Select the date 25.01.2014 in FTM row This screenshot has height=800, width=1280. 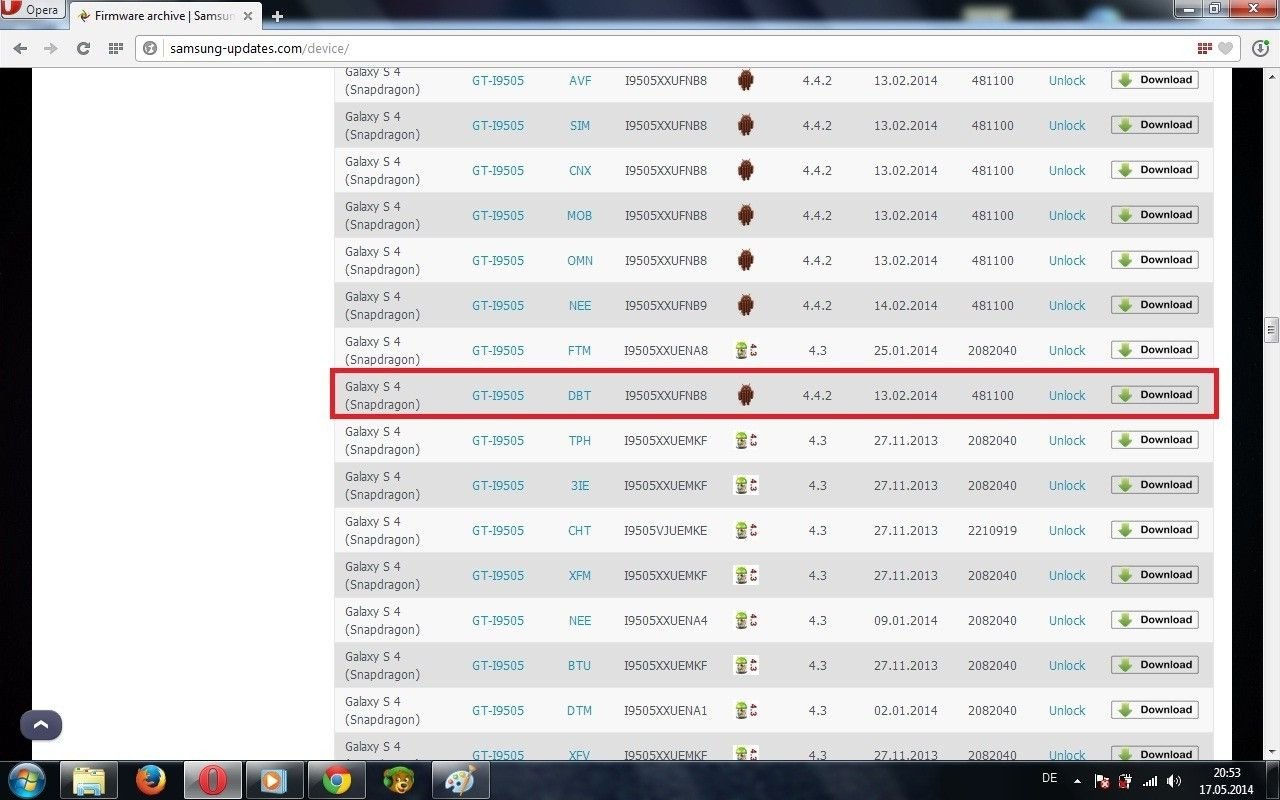(906, 351)
